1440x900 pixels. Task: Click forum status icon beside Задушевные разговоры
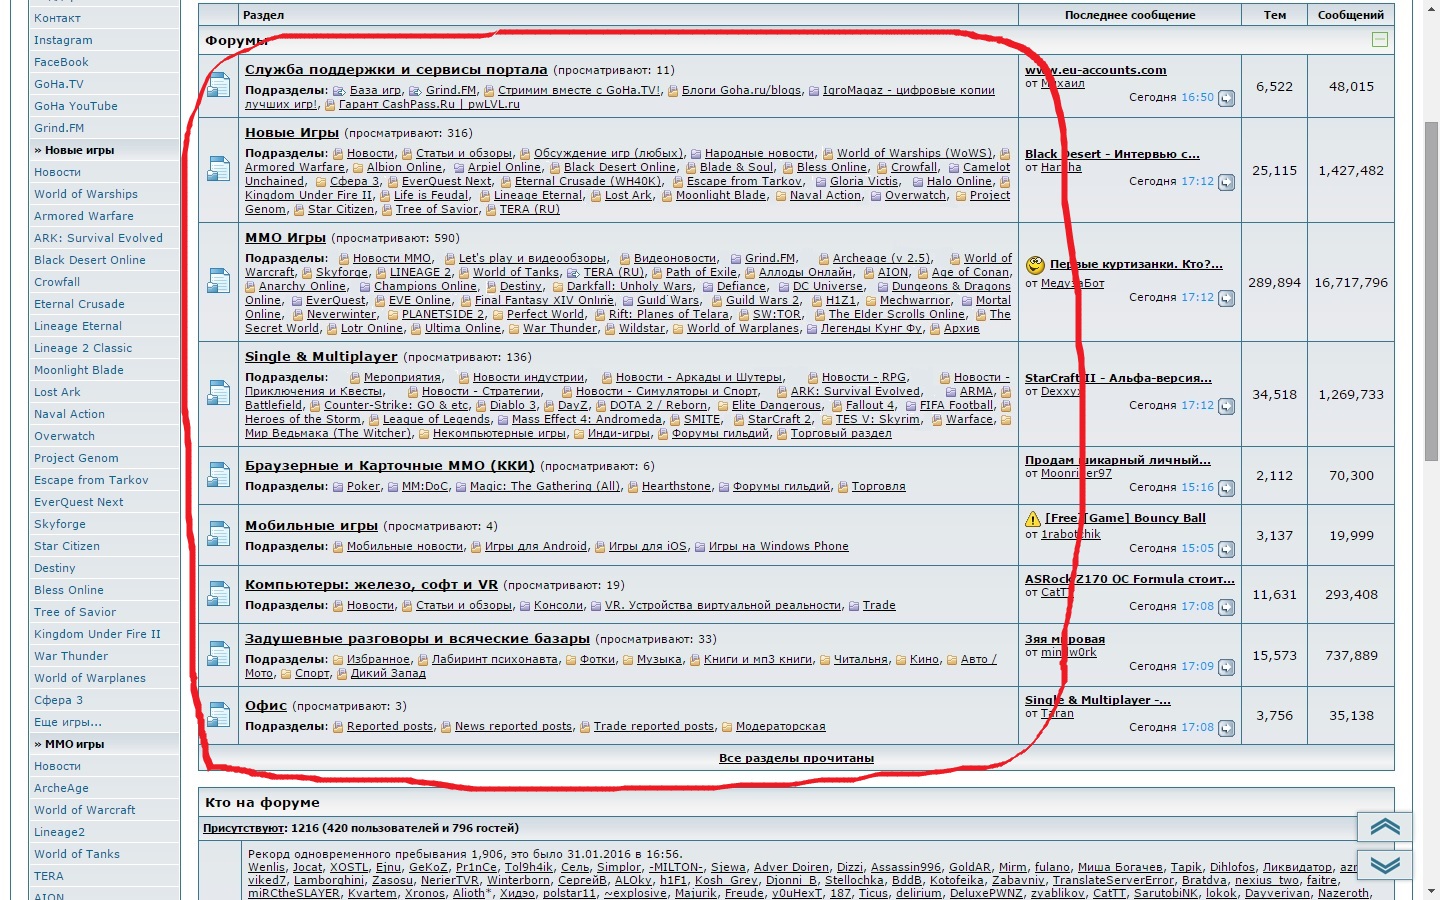point(218,655)
